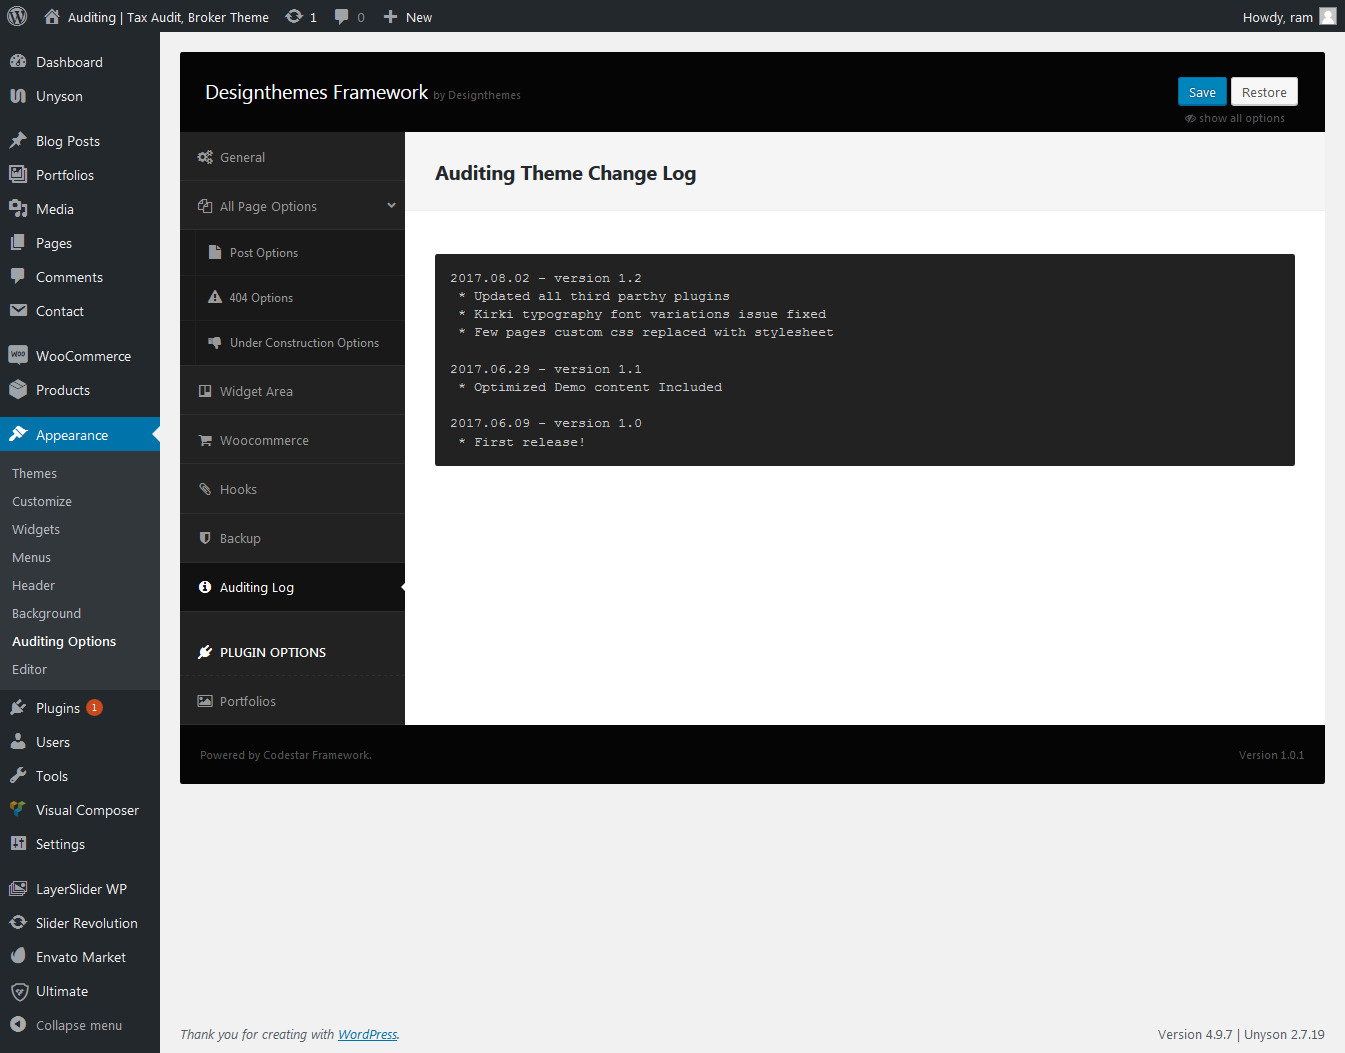1345x1053 pixels.
Task: Click the Blog Posts pushpin icon
Action: pyautogui.click(x=18, y=140)
